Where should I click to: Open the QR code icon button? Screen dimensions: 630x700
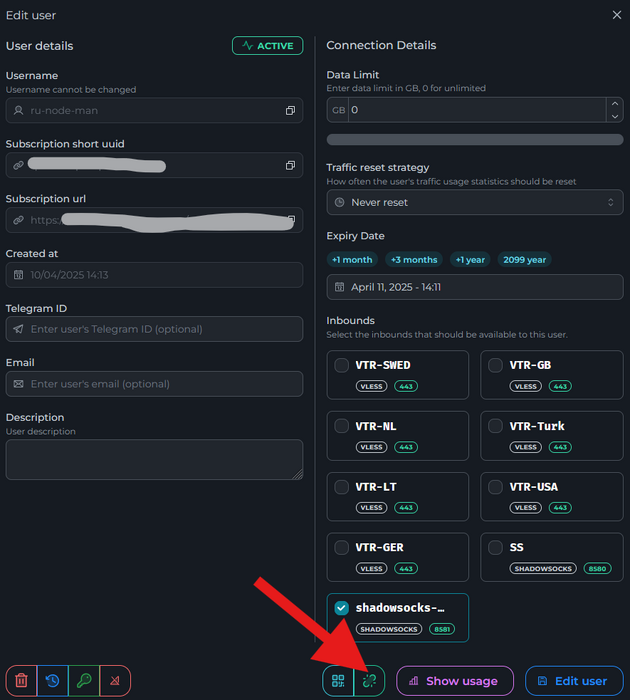[x=338, y=681]
